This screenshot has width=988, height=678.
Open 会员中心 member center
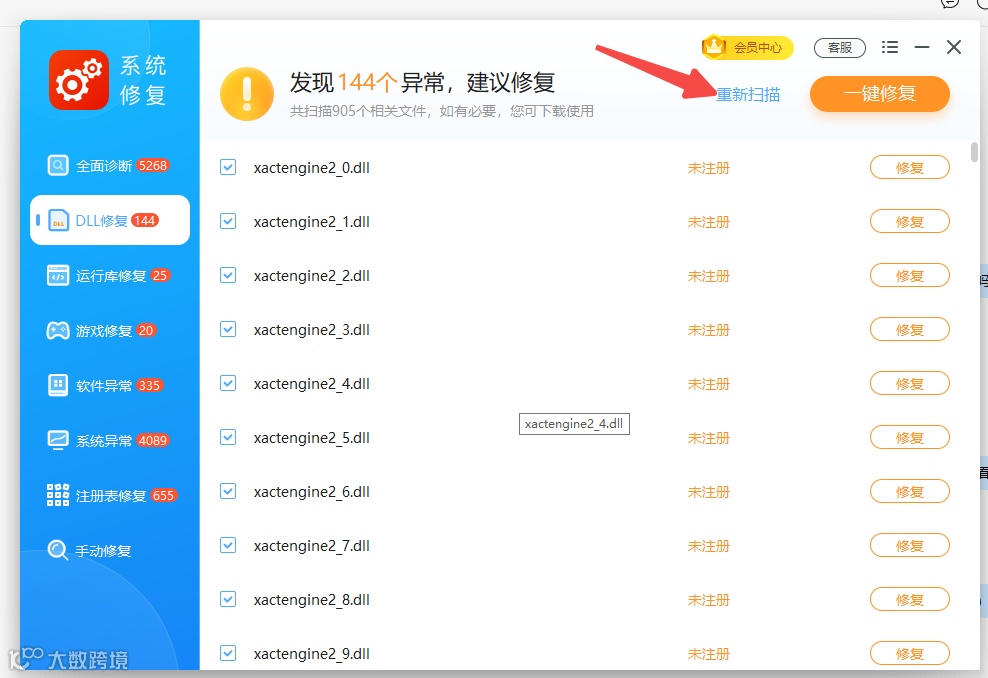[747, 47]
